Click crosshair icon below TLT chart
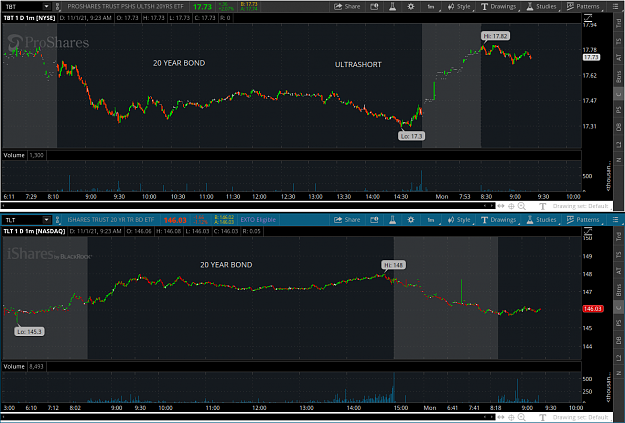This screenshot has width=625, height=423. [511, 417]
